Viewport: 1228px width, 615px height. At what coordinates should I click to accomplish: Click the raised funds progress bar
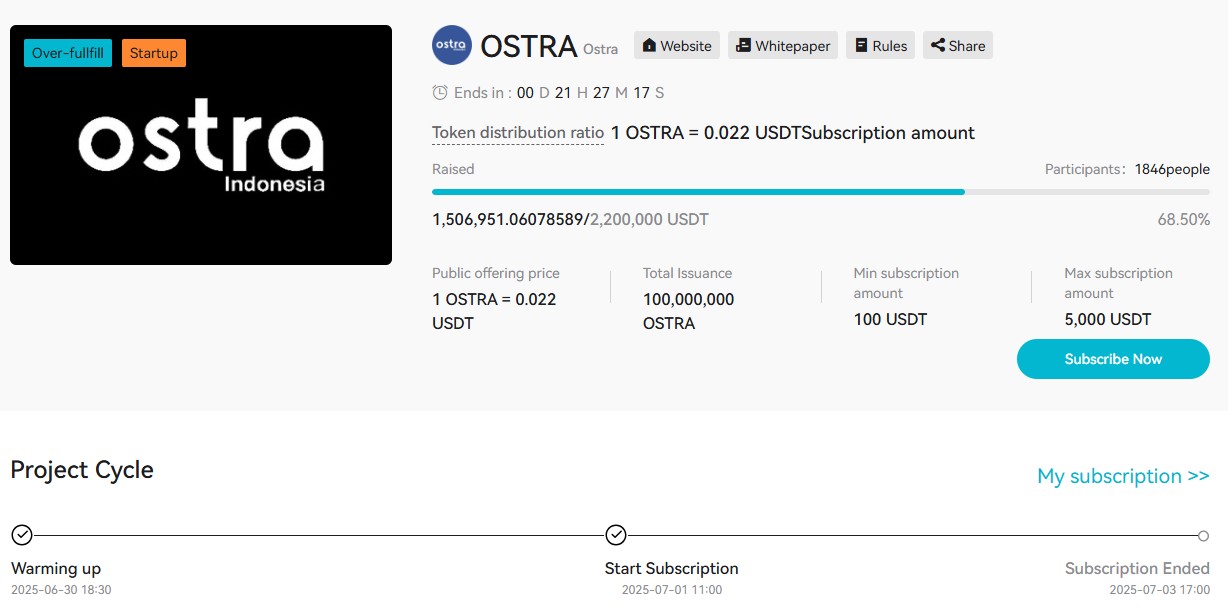pos(821,191)
